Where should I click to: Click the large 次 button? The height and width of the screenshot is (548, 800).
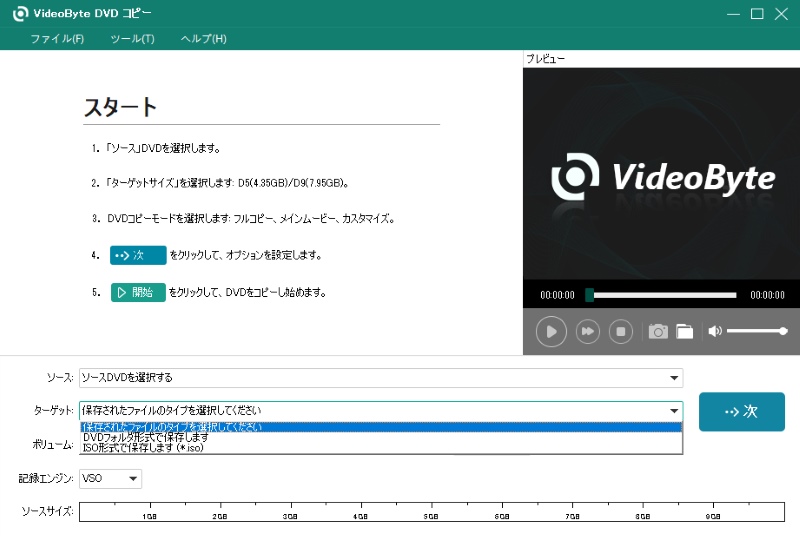[741, 411]
